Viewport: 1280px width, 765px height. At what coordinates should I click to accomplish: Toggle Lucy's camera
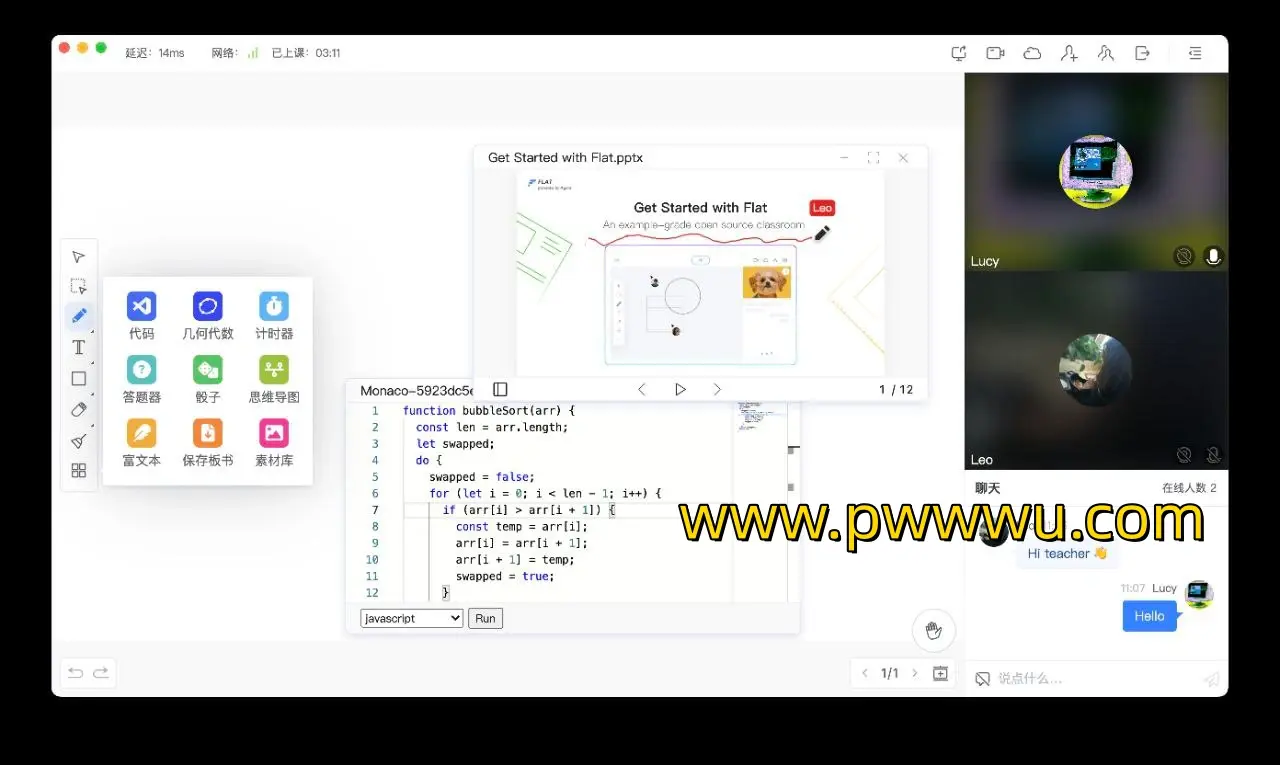click(x=1184, y=257)
